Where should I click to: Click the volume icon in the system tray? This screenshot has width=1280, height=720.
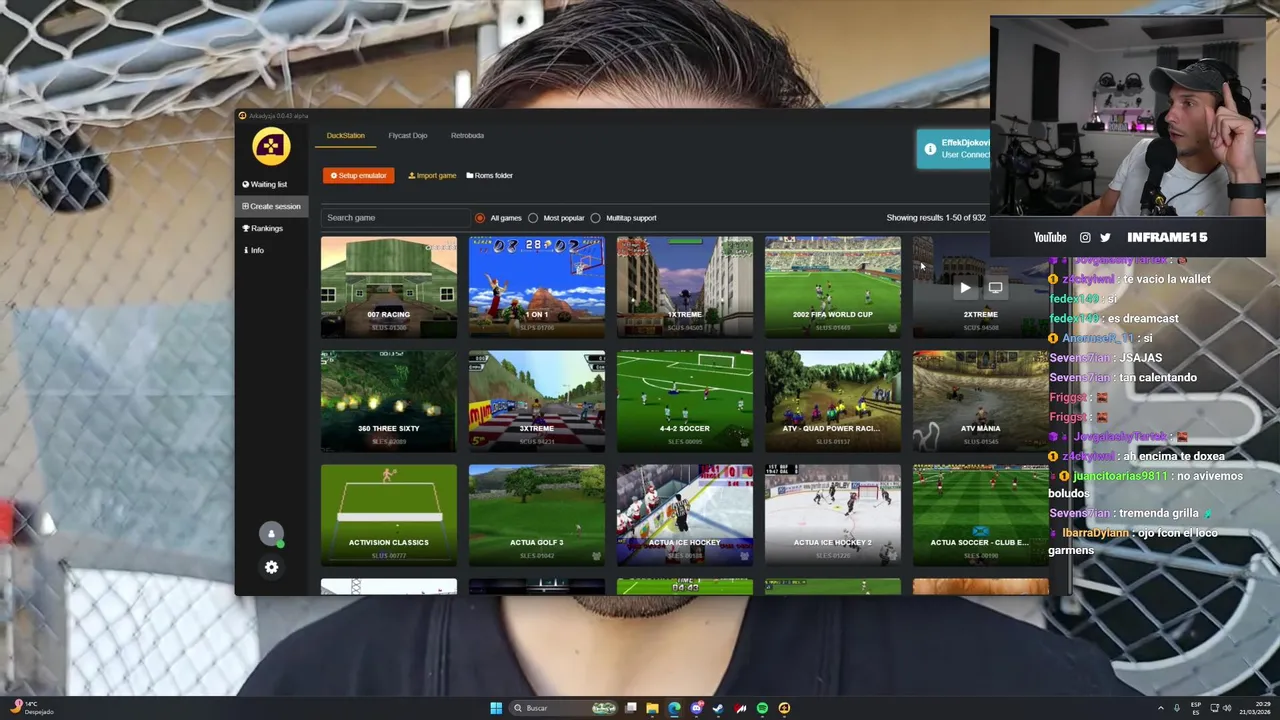coord(1227,708)
